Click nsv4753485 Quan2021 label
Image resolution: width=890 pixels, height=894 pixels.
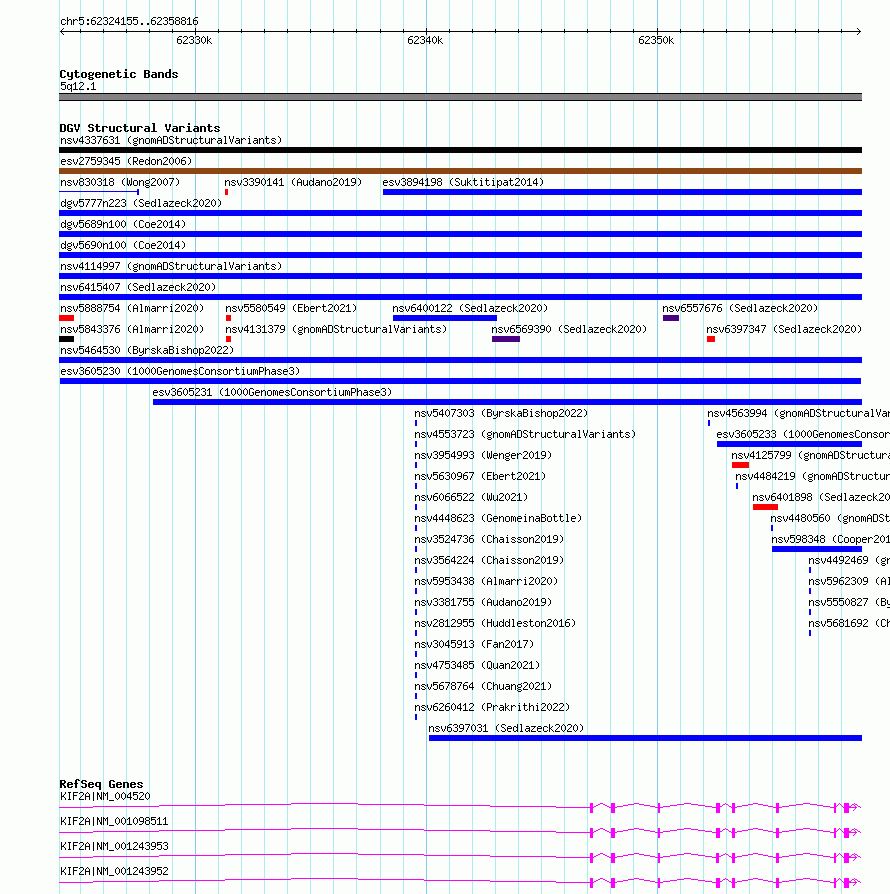pyautogui.click(x=477, y=665)
